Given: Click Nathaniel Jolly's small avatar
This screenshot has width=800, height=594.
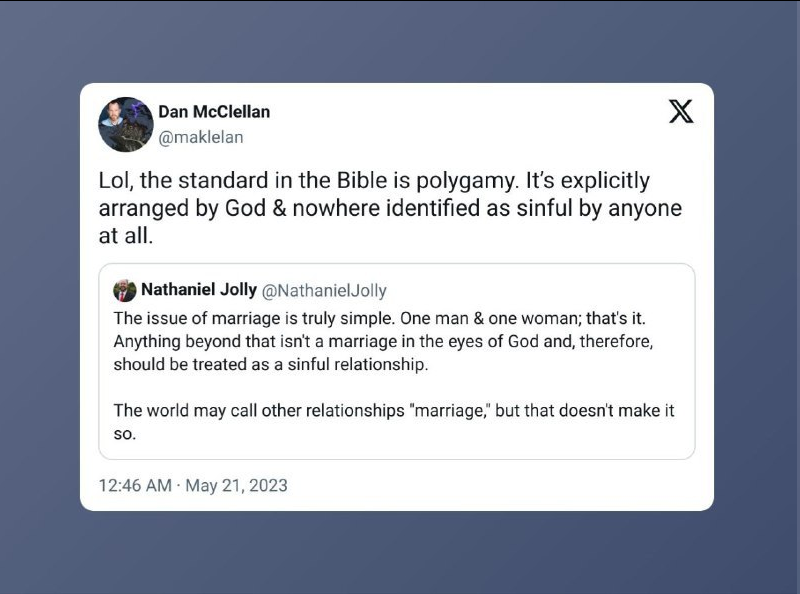Looking at the screenshot, I should pos(124,290).
